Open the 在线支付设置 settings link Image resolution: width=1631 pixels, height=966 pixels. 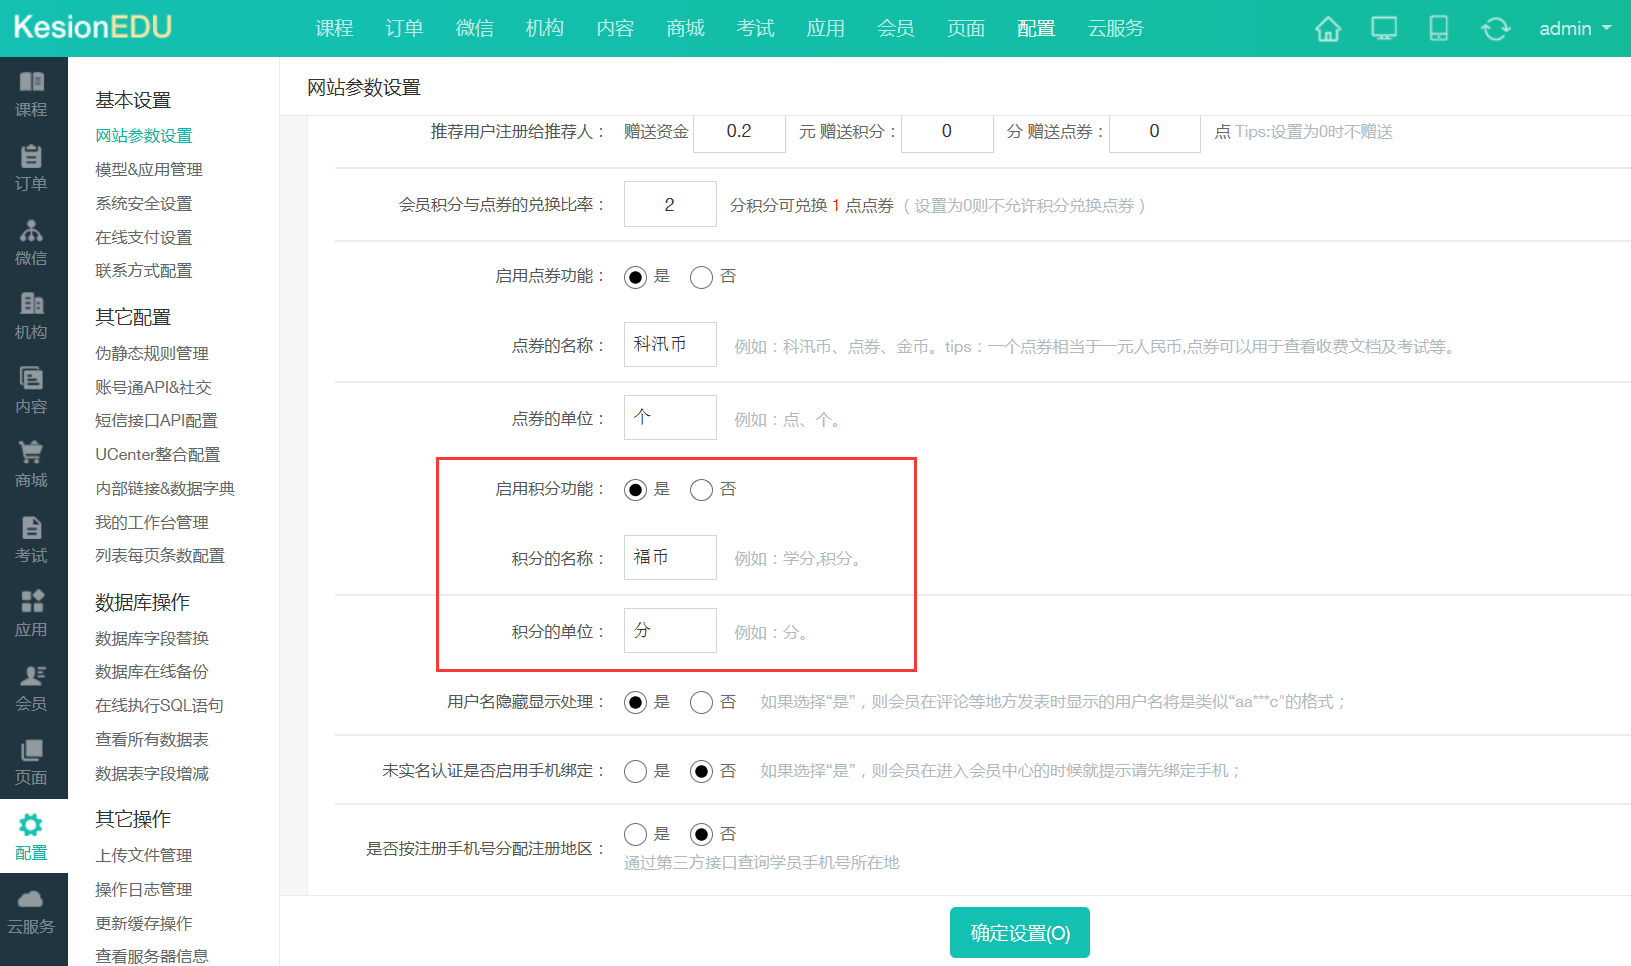[142, 237]
